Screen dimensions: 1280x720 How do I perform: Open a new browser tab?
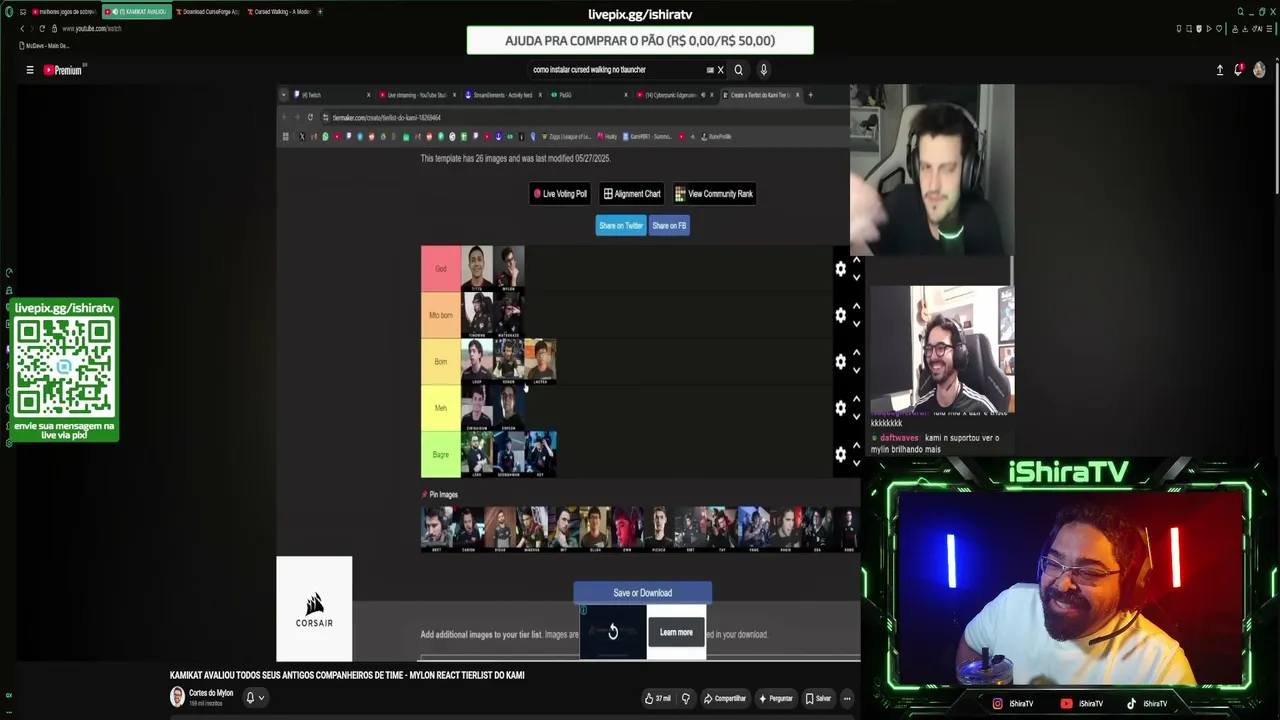click(x=320, y=12)
